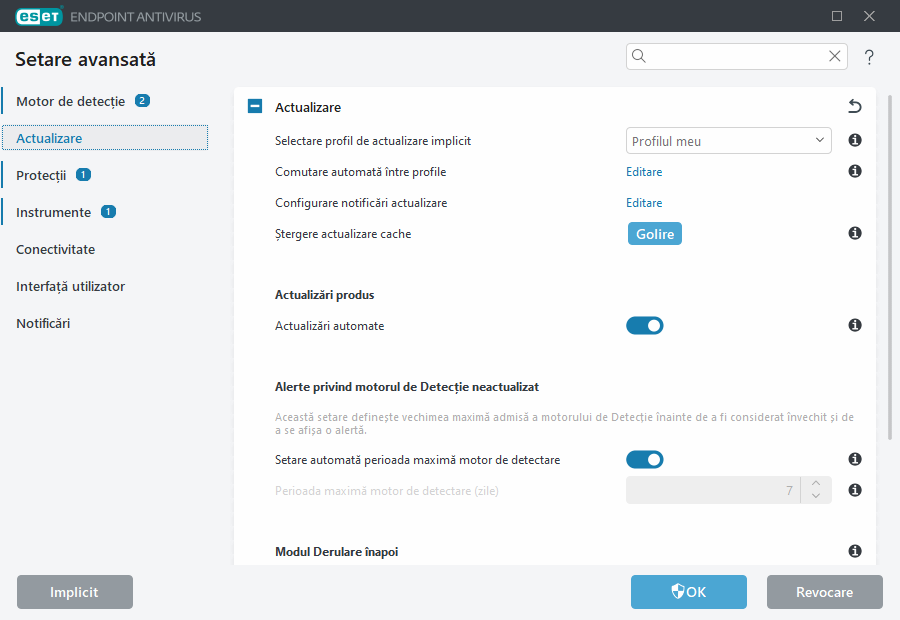Viewport: 900px width, 620px height.
Task: Increase the Perioada maximă value with up arrow
Action: pyautogui.click(x=816, y=484)
